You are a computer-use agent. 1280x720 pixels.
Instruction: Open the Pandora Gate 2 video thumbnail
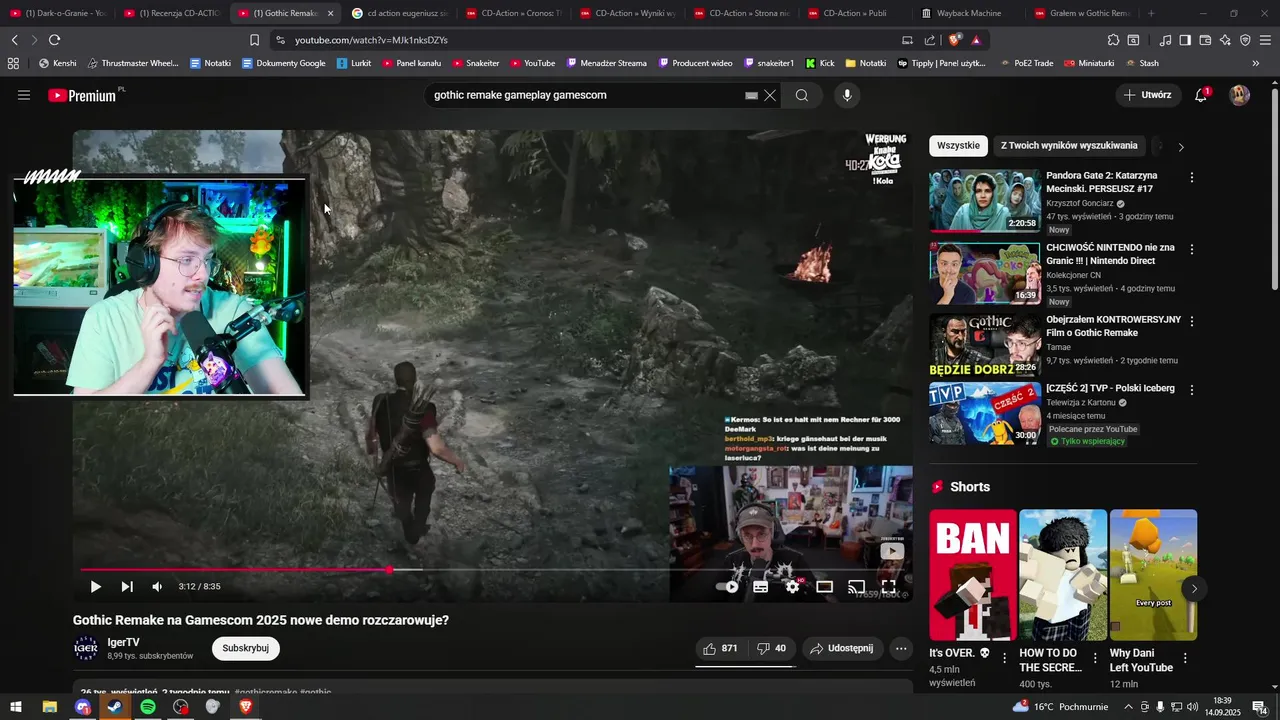point(985,201)
